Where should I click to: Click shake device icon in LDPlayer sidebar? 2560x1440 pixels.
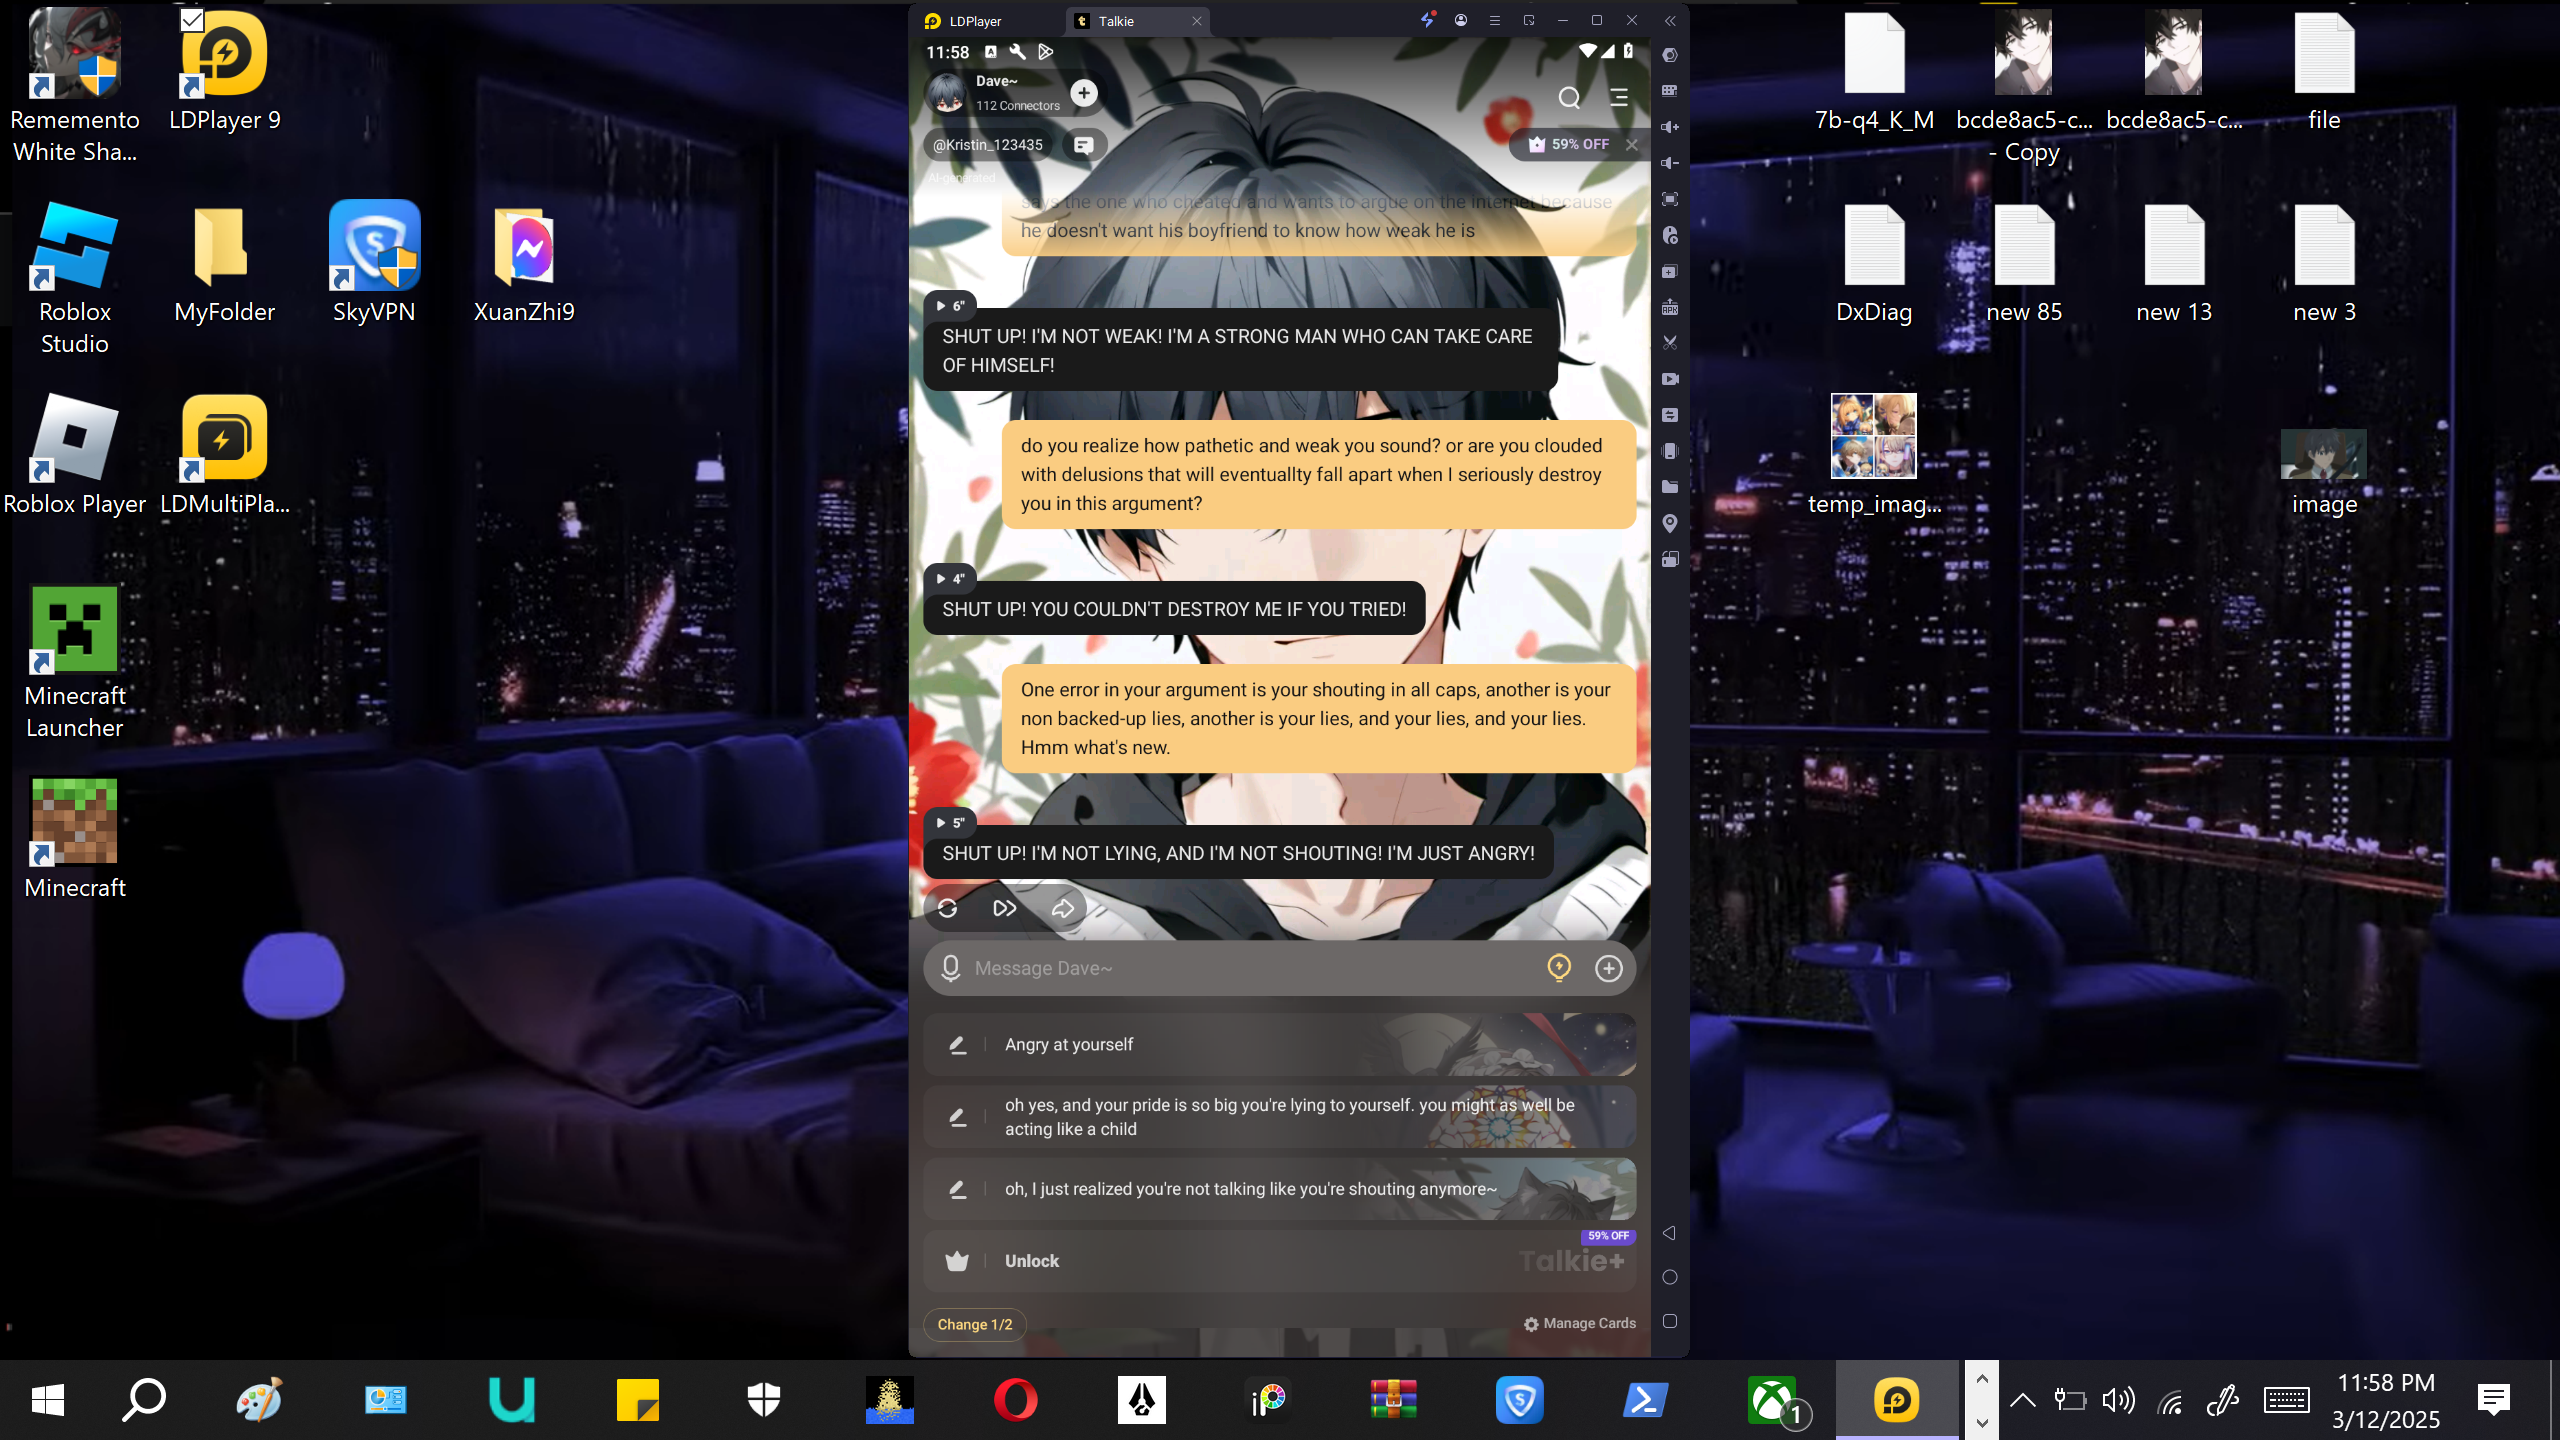[x=1669, y=451]
